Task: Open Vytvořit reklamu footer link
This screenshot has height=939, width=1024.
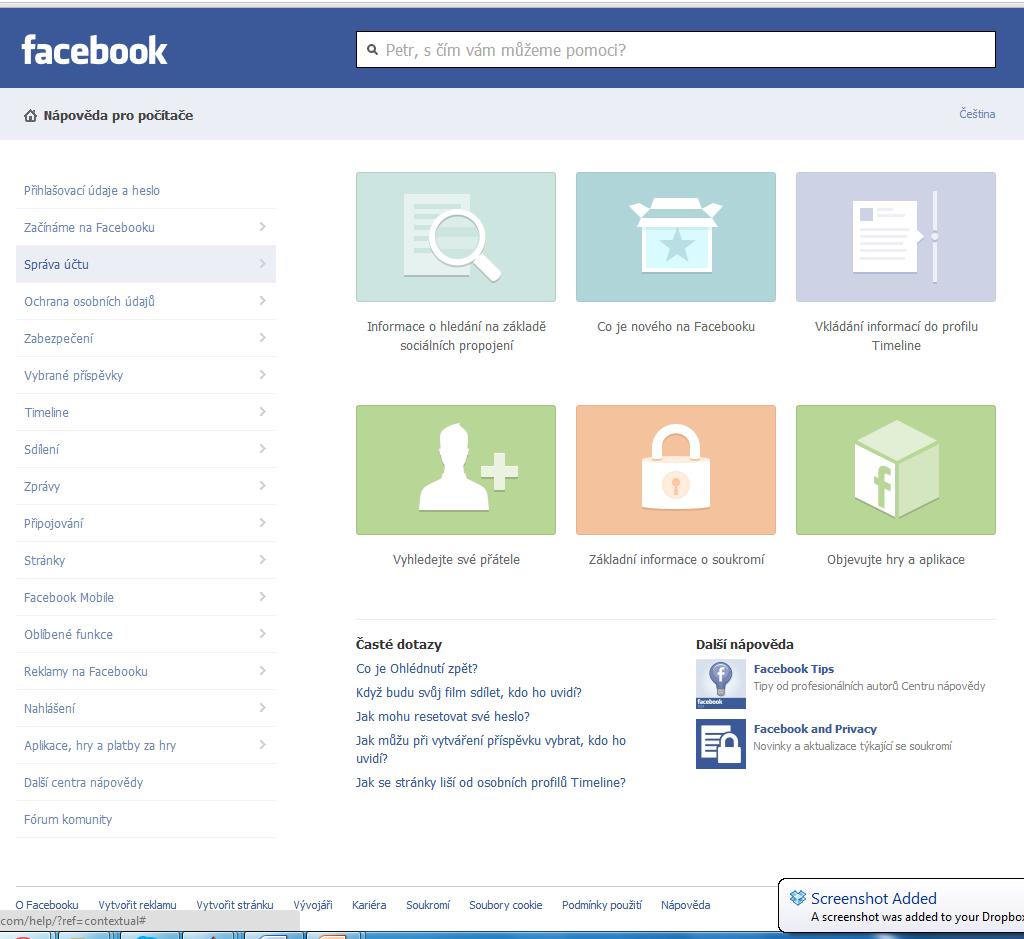Action: 137,905
